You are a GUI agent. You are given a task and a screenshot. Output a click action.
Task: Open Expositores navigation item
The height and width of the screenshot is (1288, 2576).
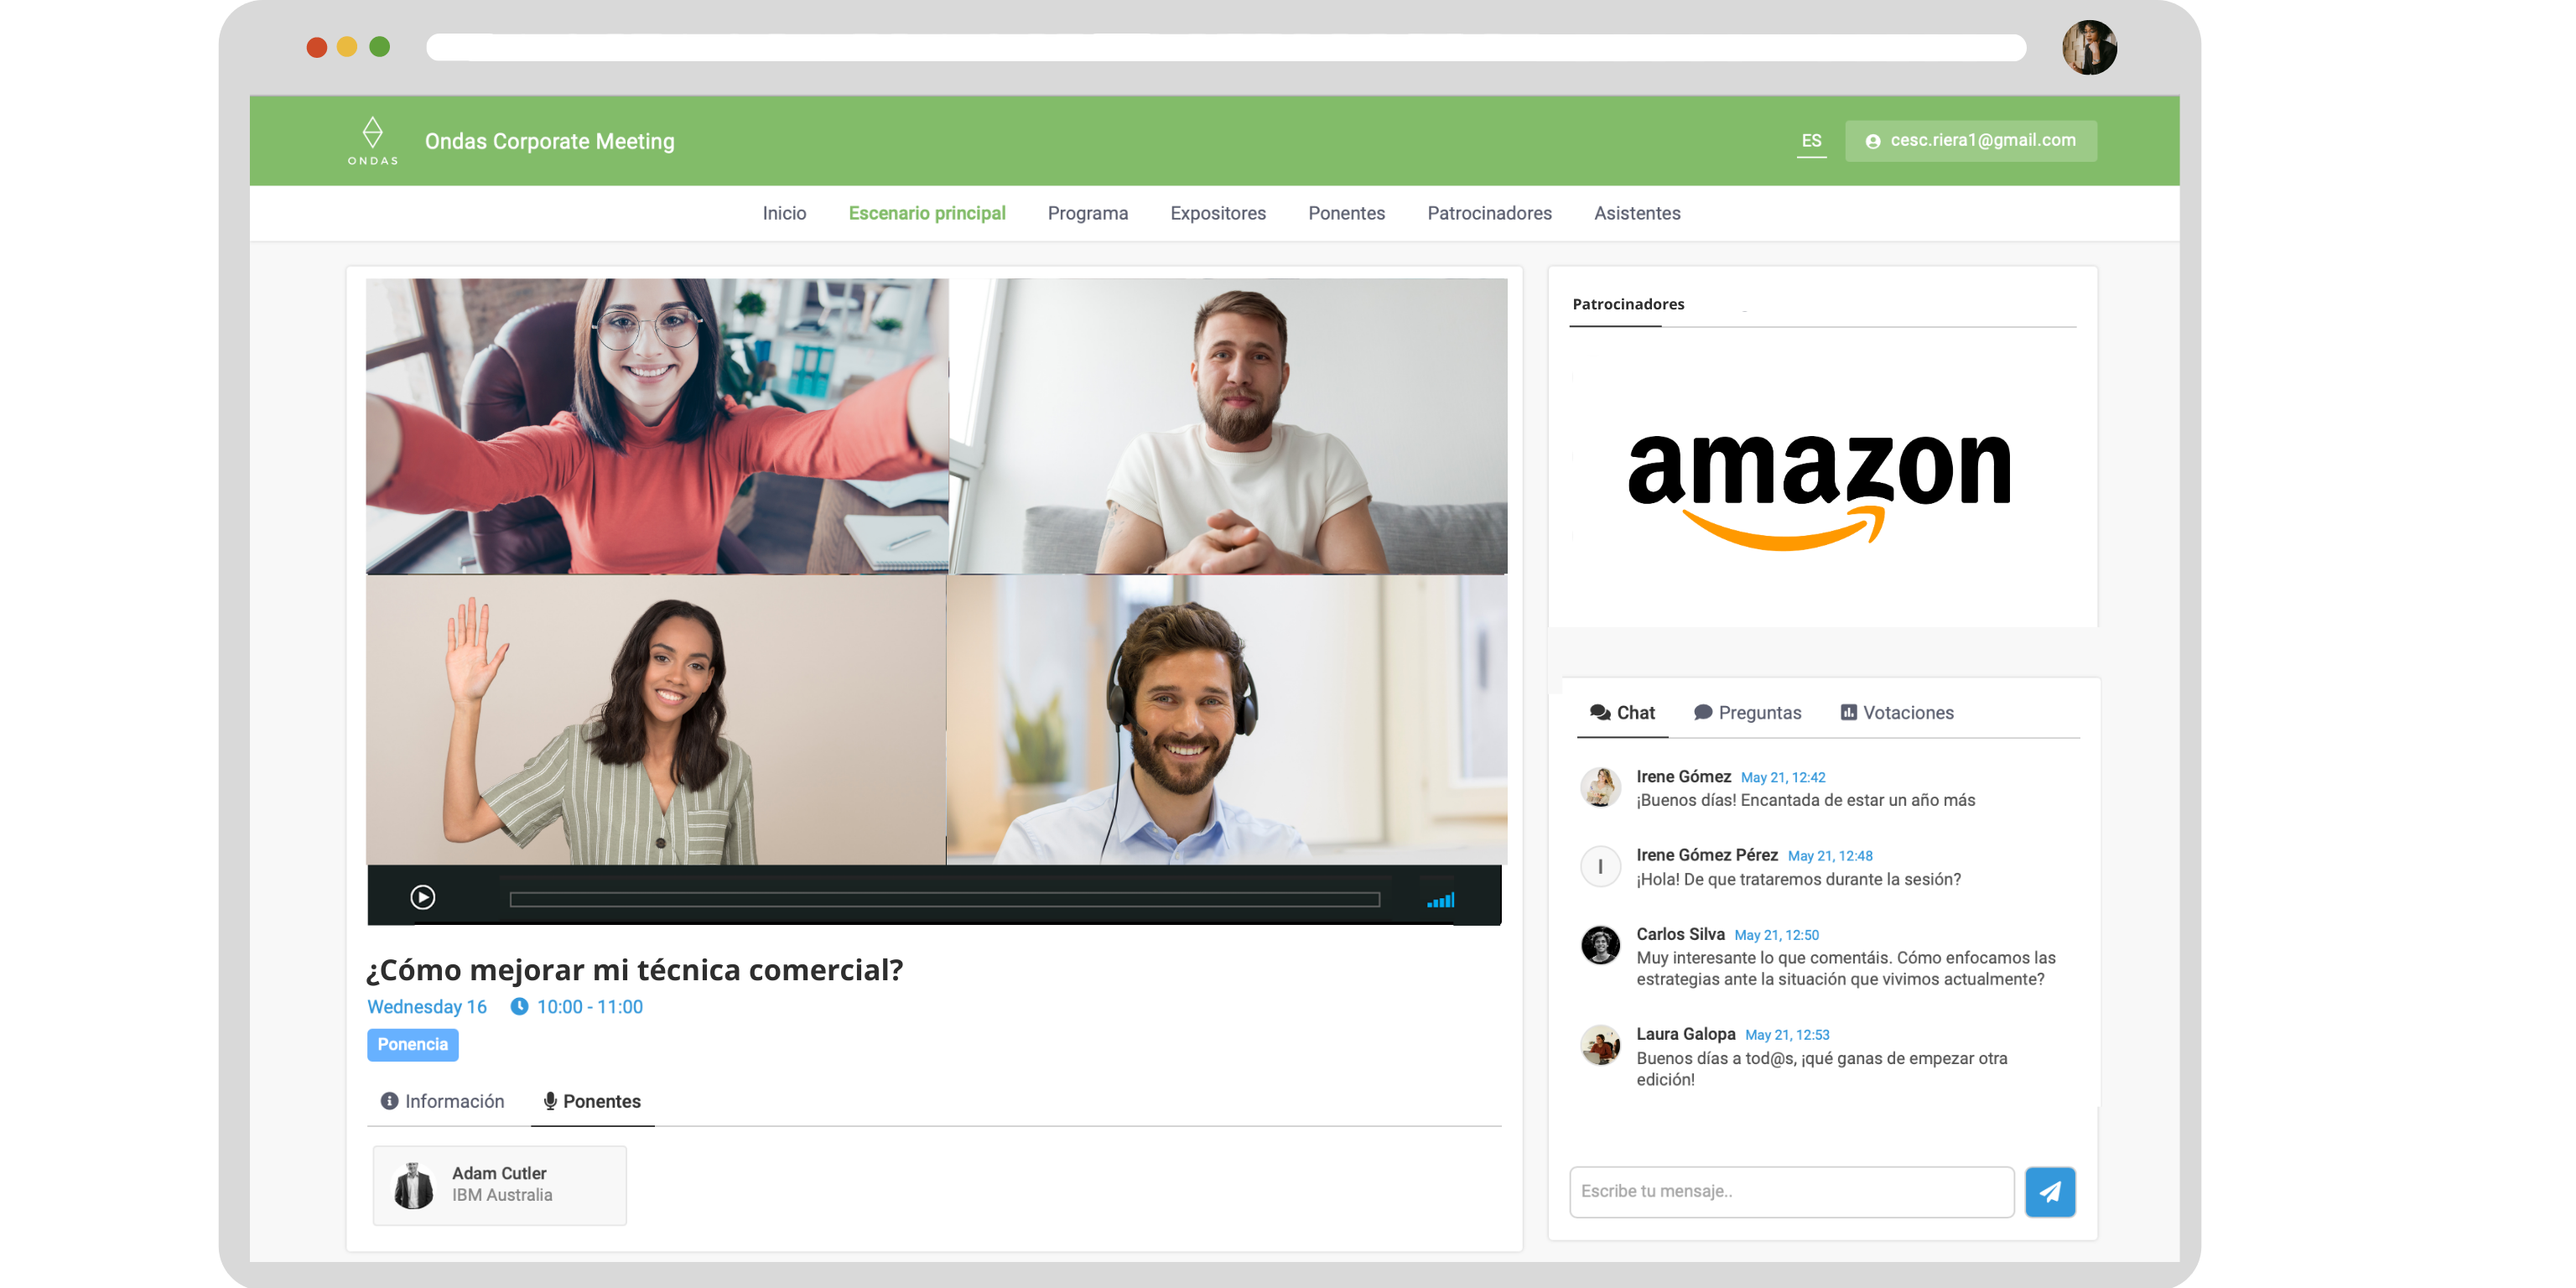coord(1218,213)
